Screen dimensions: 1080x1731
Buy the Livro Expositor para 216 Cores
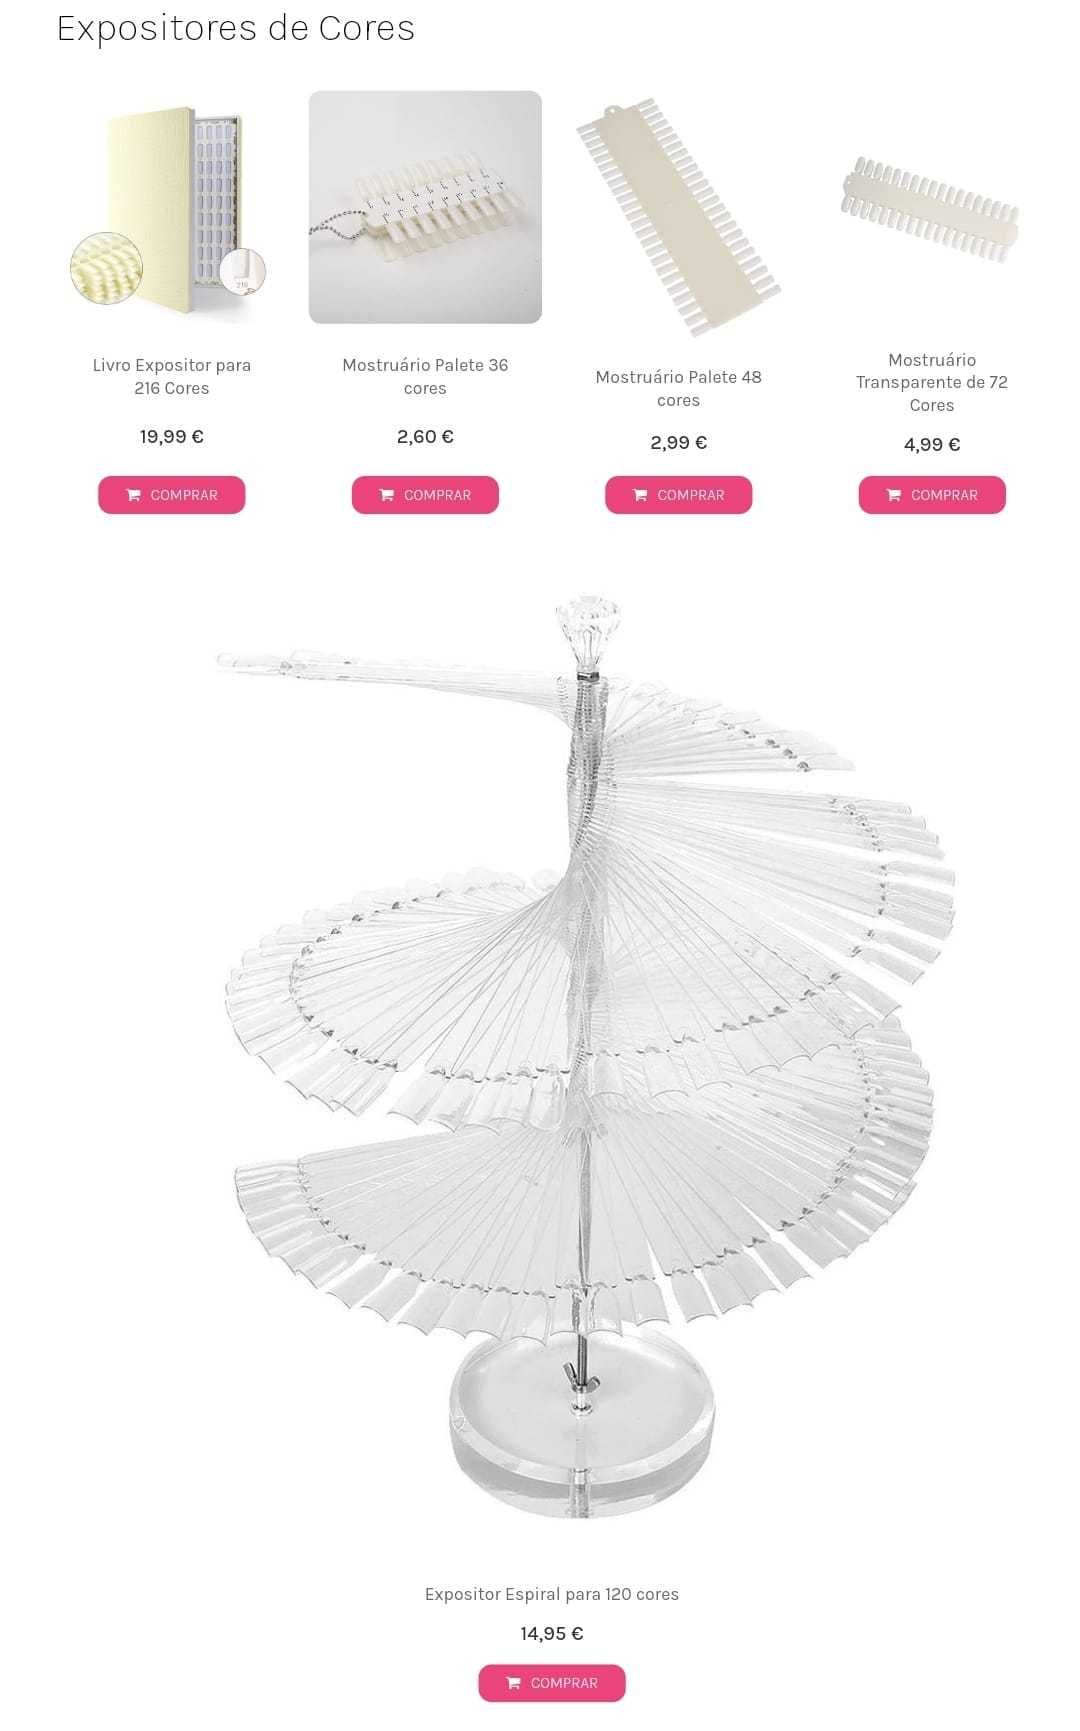tap(172, 495)
